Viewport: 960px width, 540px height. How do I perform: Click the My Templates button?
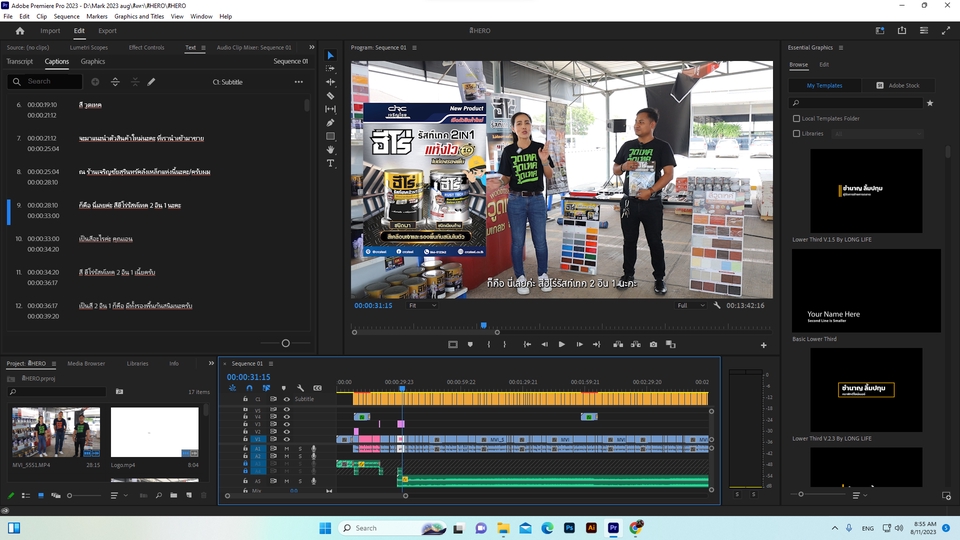[x=825, y=85]
